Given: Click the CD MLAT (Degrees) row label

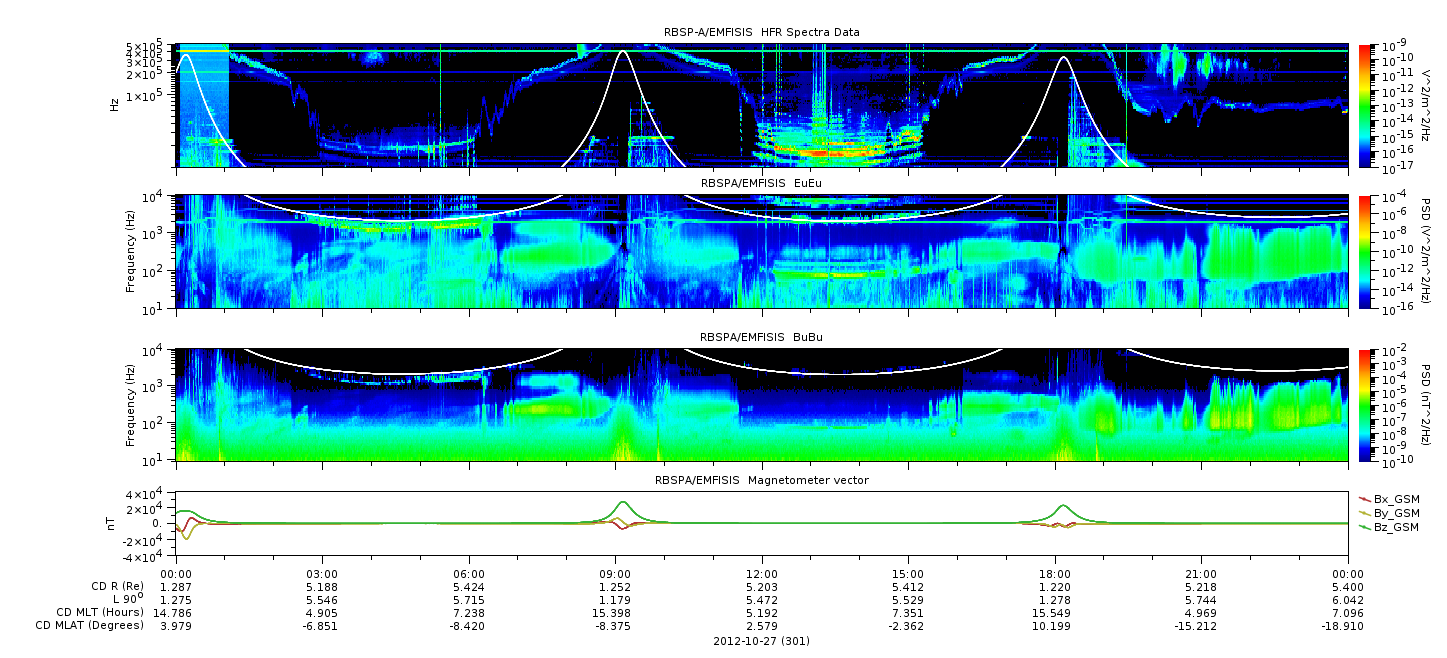Looking at the screenshot, I should click(90, 626).
